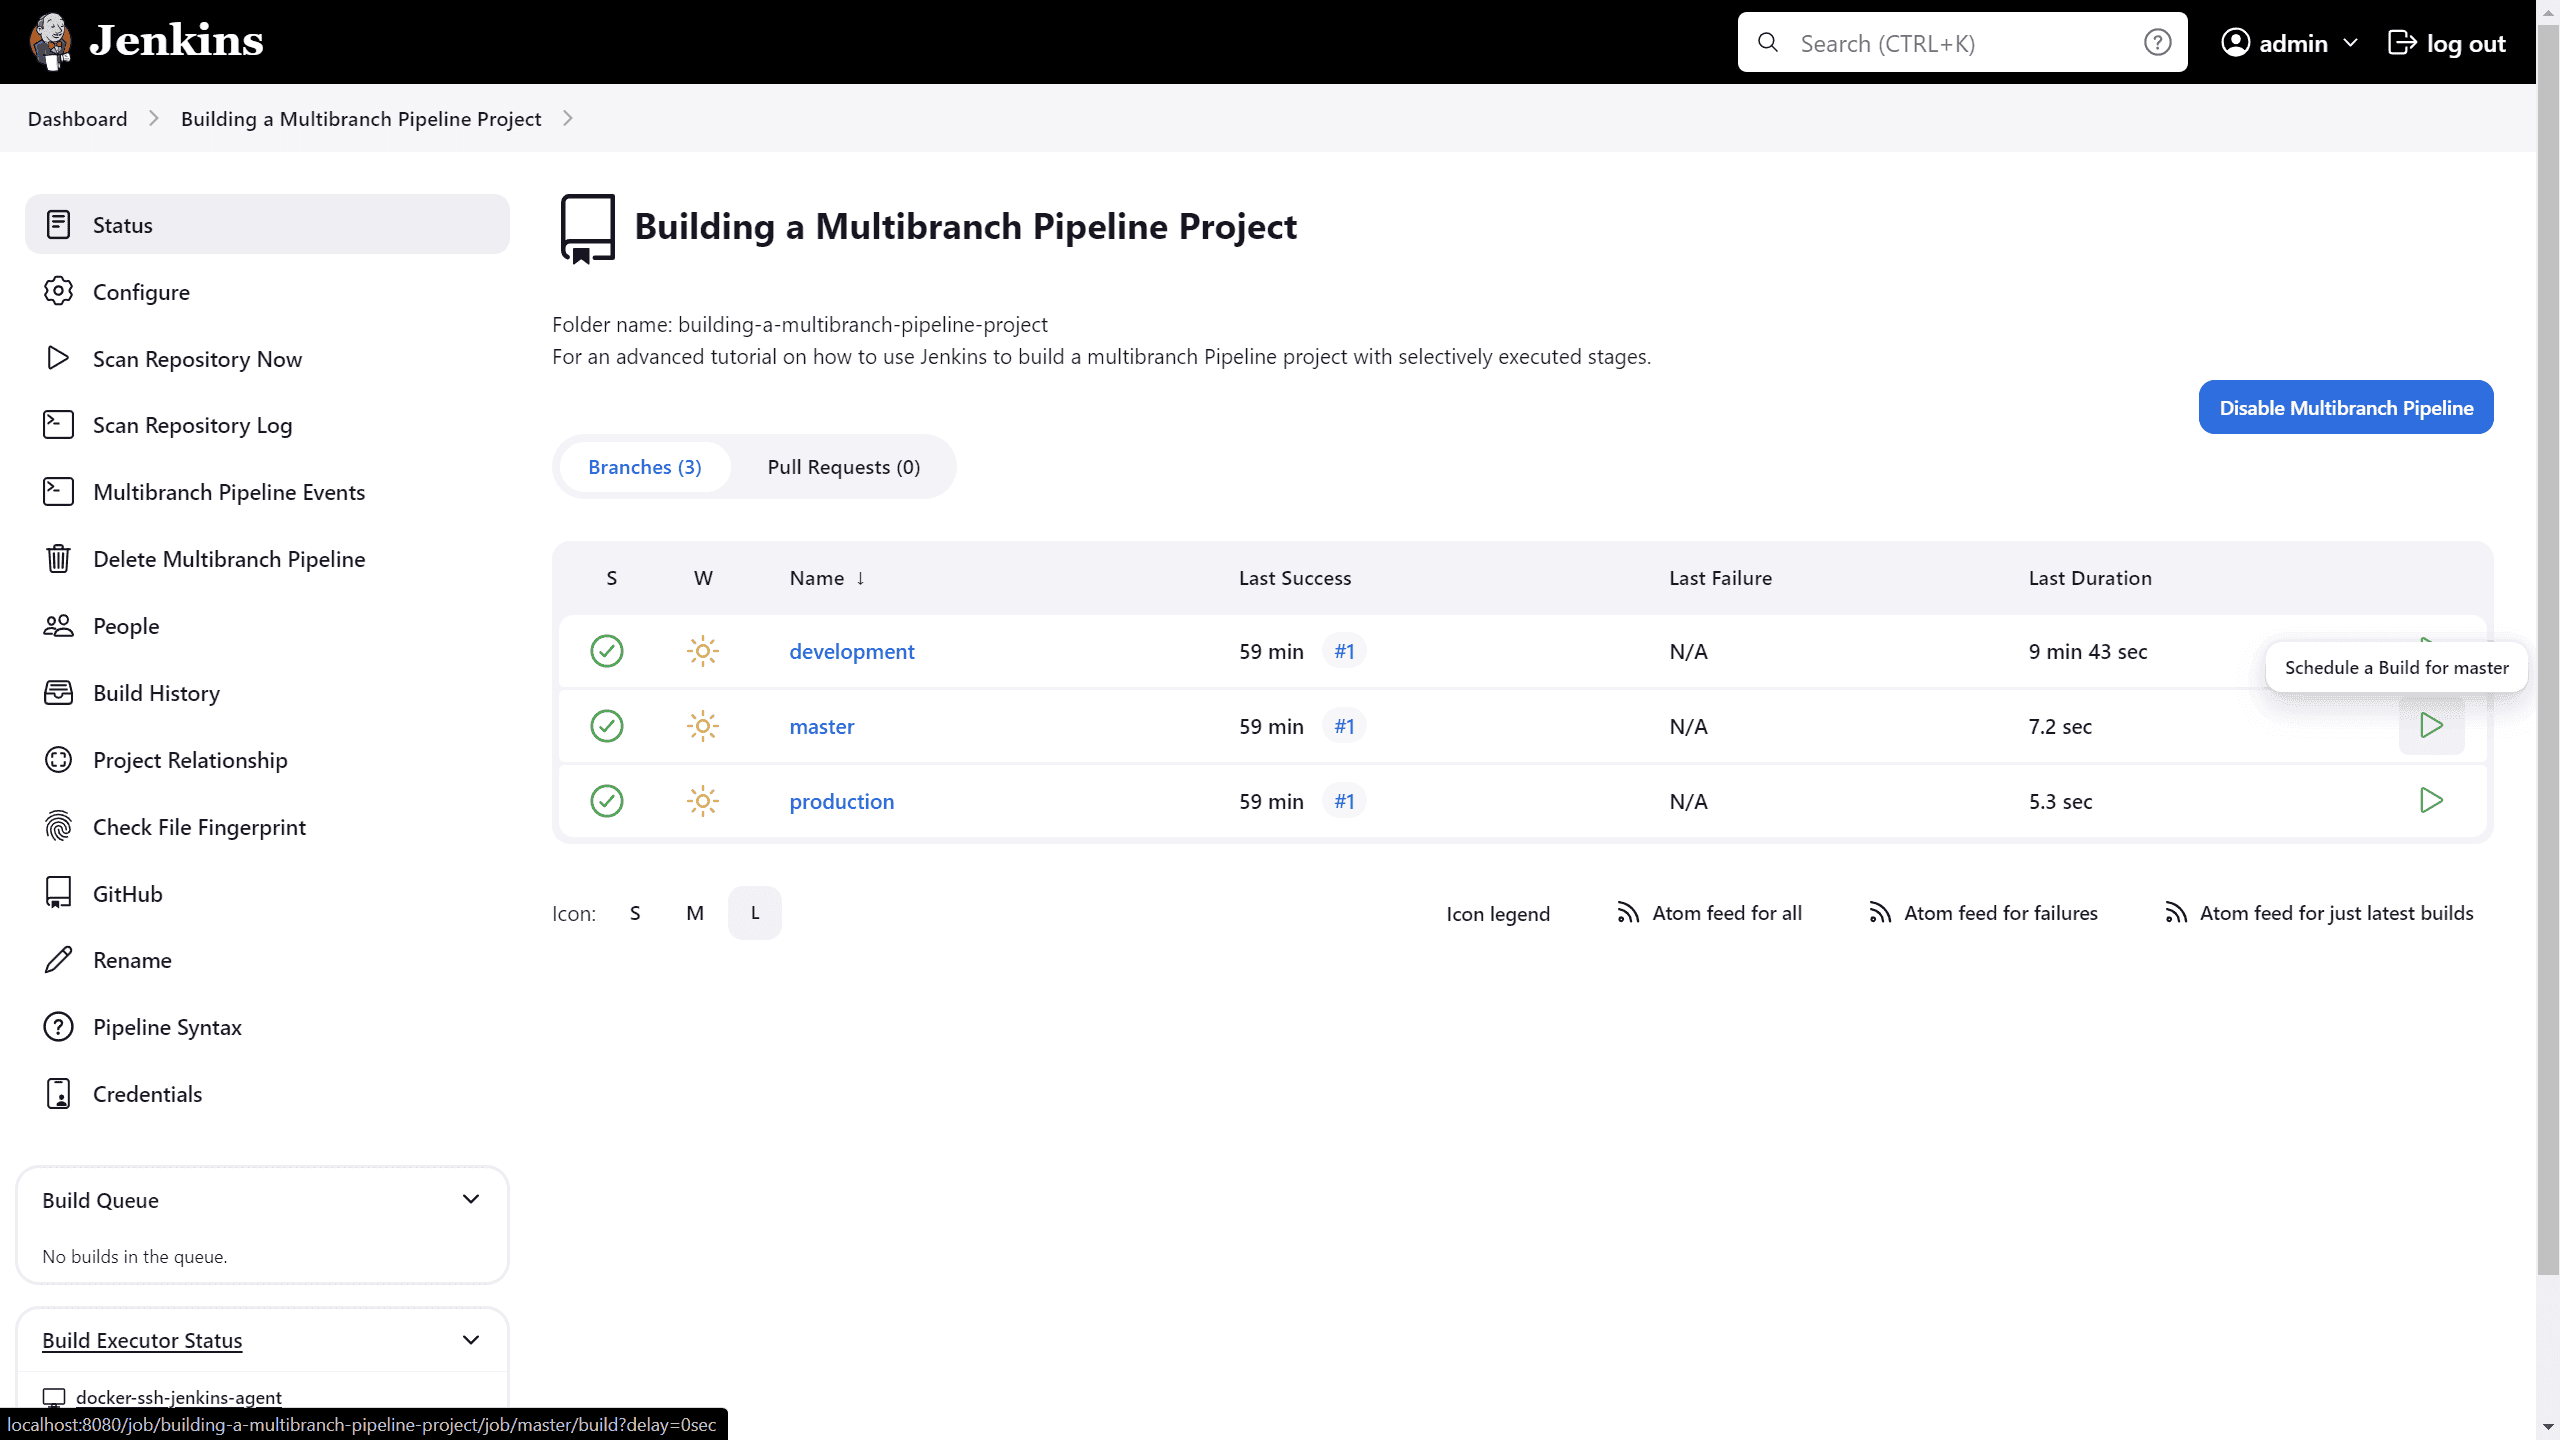Collapse the Build Executor Status panel
The width and height of the screenshot is (2560, 1440).
point(471,1340)
